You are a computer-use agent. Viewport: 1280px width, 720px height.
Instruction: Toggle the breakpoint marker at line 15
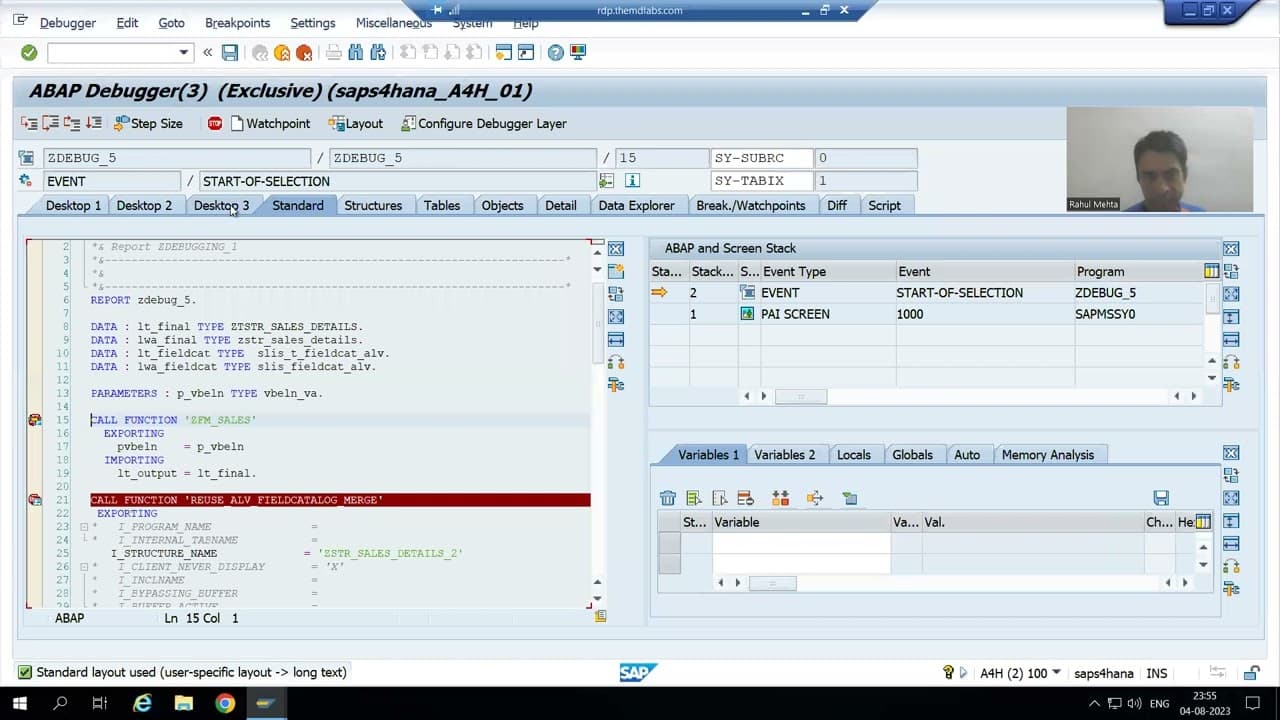point(35,420)
